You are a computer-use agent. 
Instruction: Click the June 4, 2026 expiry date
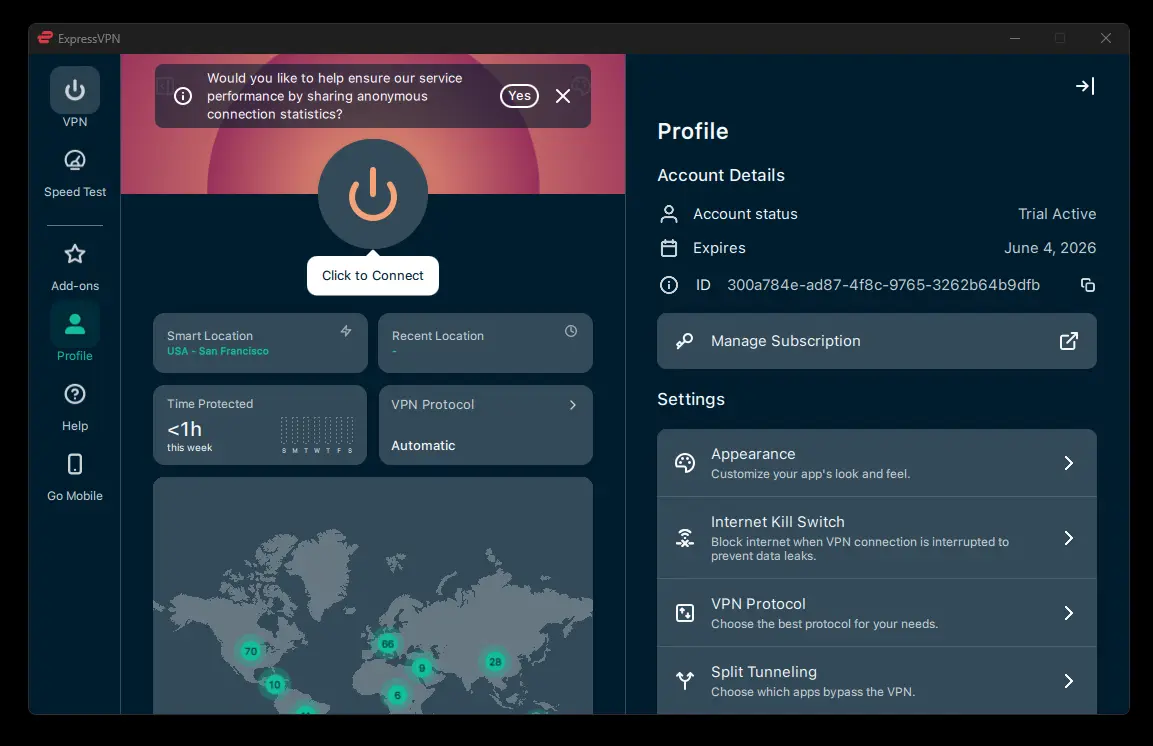[1050, 248]
